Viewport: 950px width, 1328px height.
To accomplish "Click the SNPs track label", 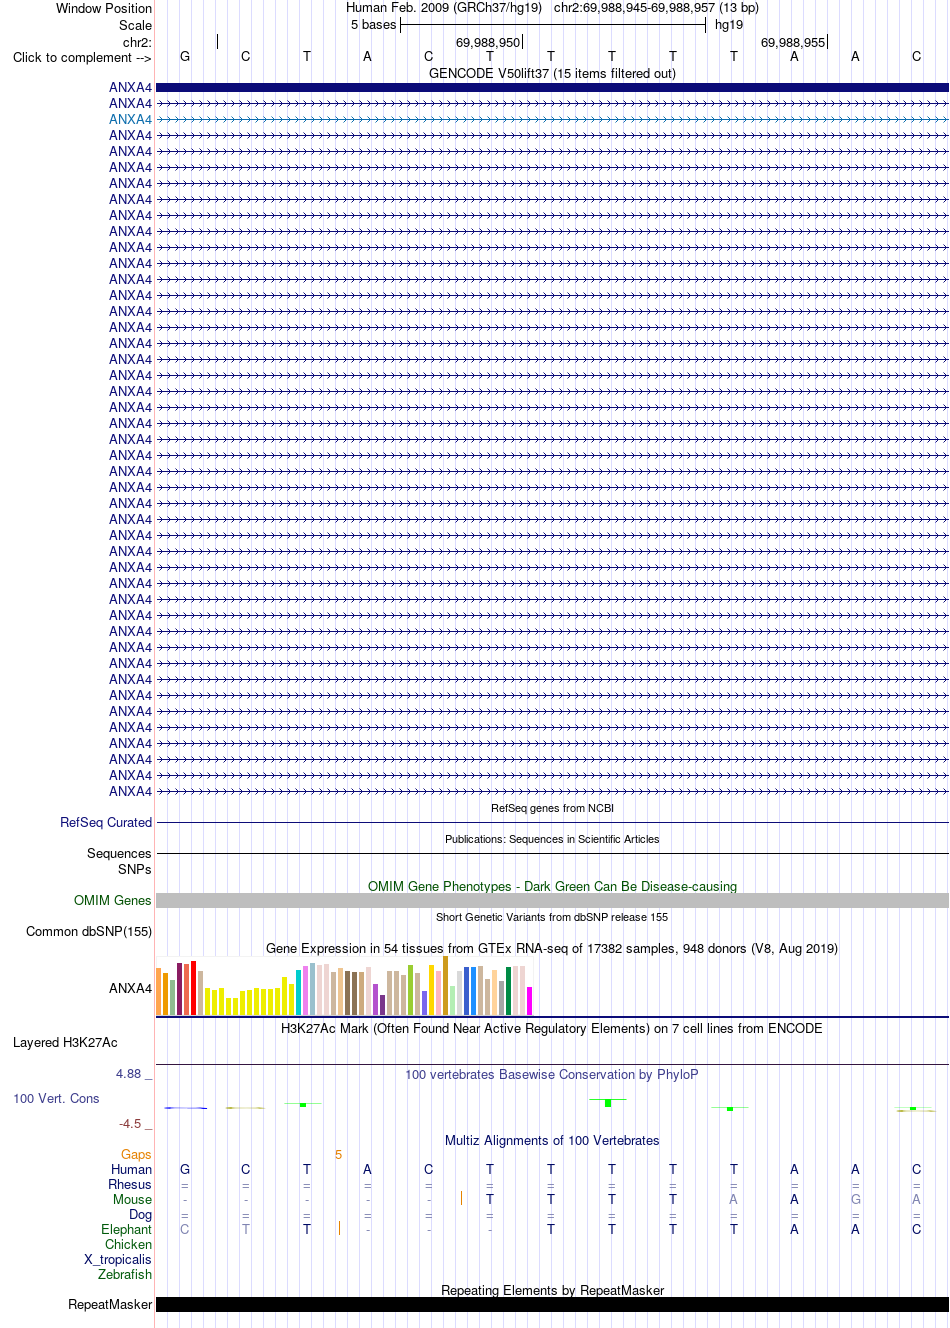I will [135, 869].
